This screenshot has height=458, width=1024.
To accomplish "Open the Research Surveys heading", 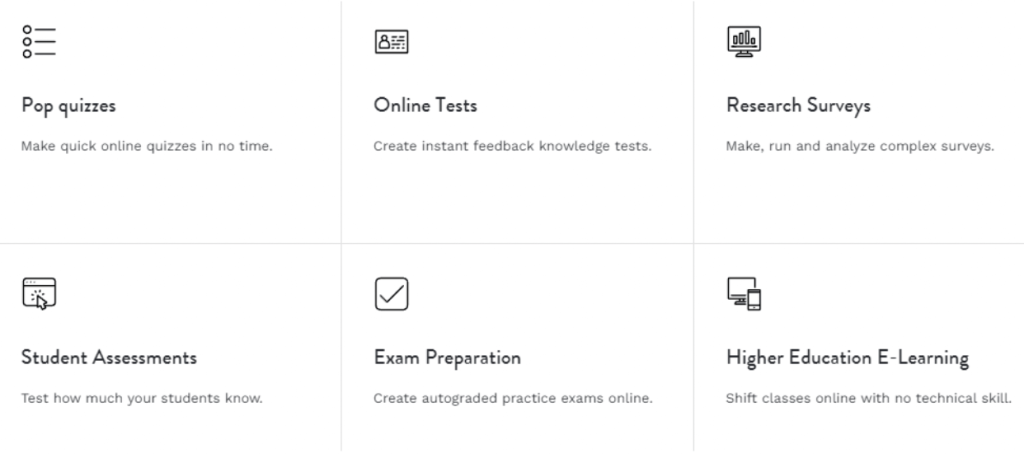I will pos(798,106).
